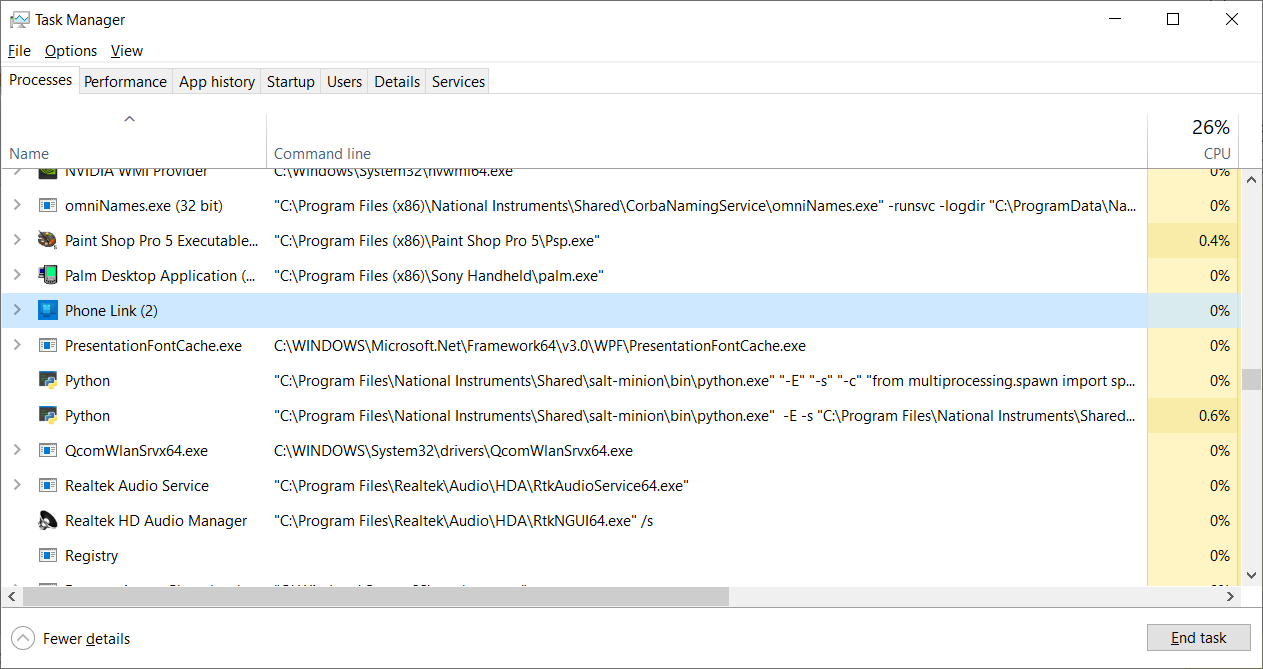Switch to the Users tab
Image resolution: width=1263 pixels, height=669 pixels.
(344, 82)
